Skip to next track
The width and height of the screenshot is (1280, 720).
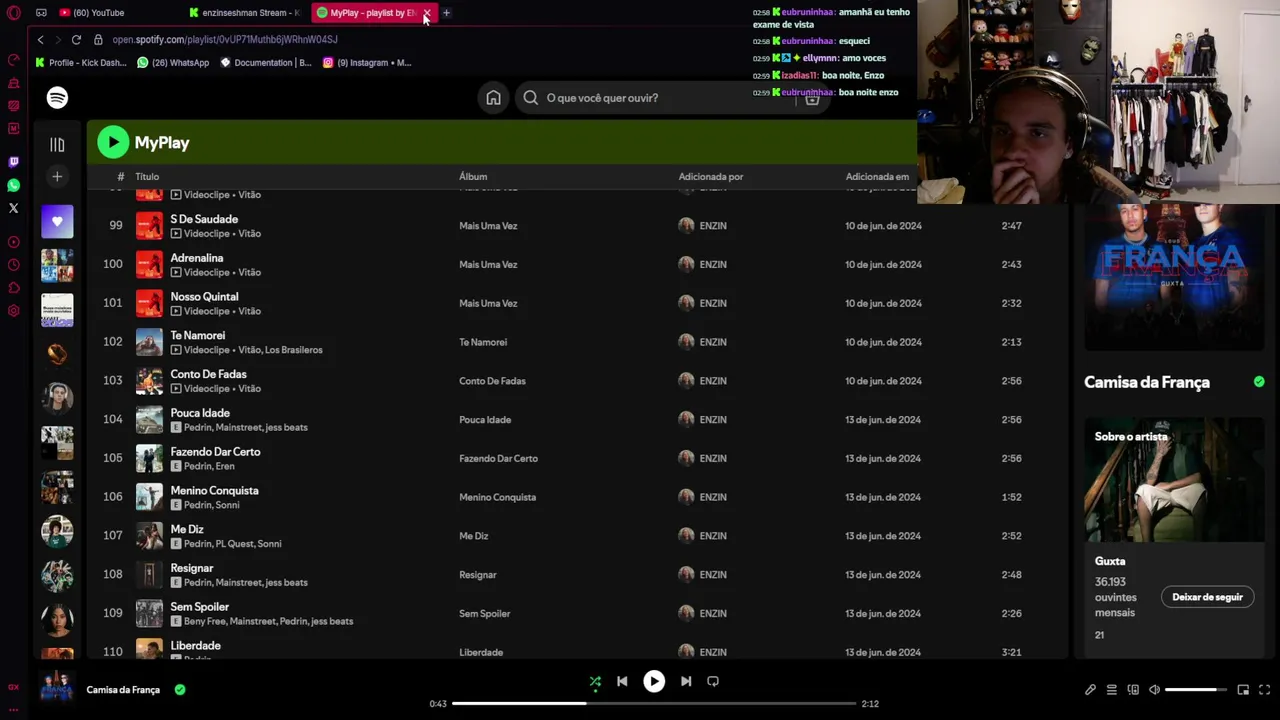point(686,681)
